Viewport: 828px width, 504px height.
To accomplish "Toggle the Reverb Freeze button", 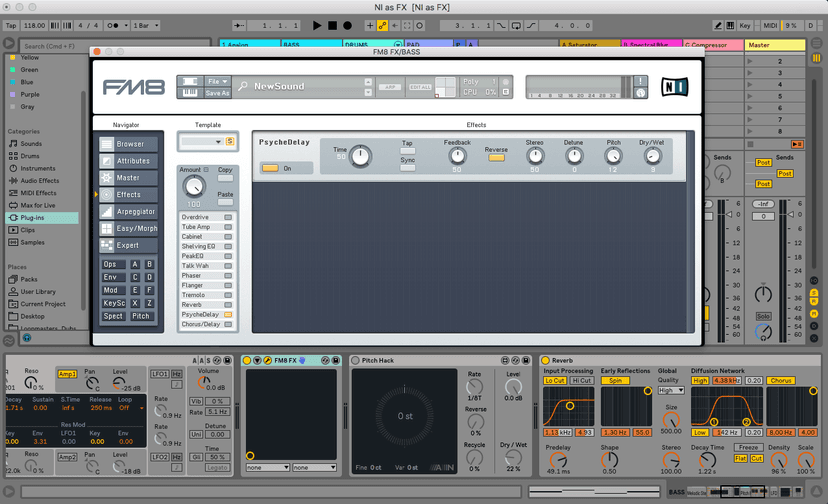I will (x=748, y=447).
